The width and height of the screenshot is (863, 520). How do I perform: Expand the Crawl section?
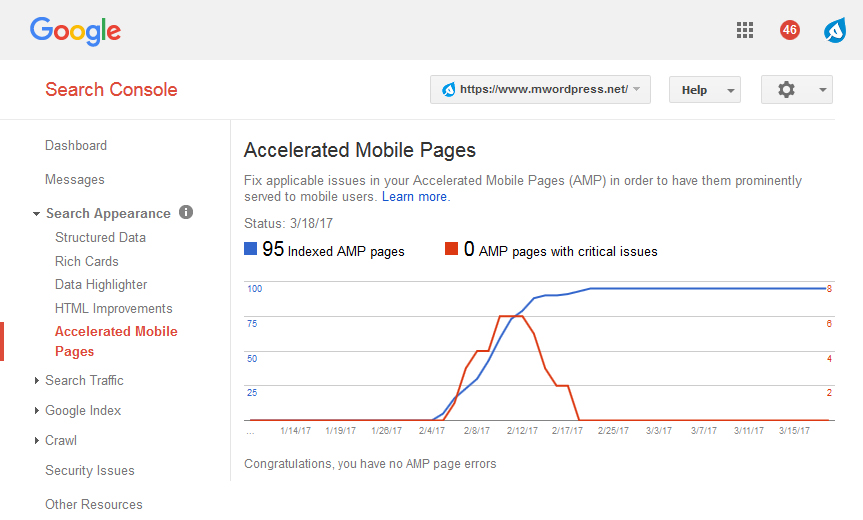coord(36,440)
